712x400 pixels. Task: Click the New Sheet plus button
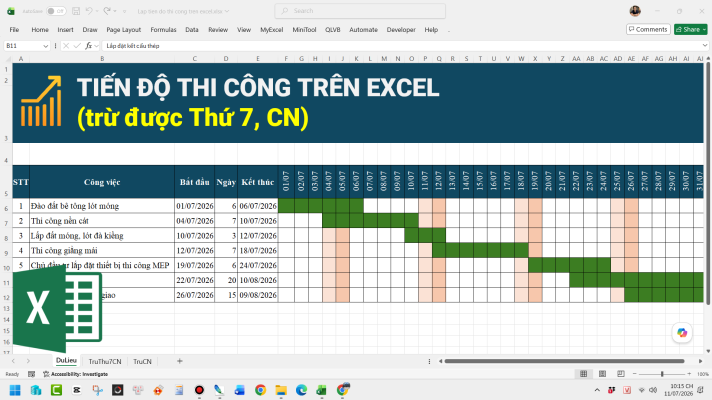[x=179, y=361]
